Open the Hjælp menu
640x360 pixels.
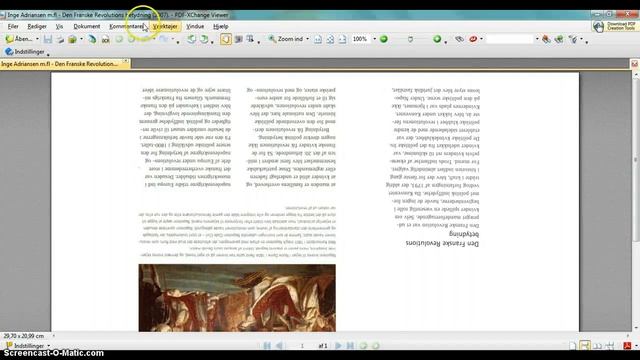pyautogui.click(x=220, y=26)
